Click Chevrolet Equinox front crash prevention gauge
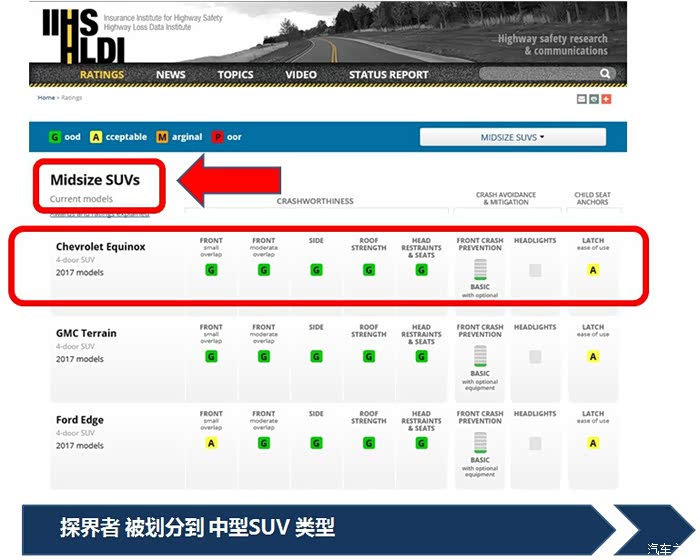The height and width of the screenshot is (560, 700). pos(480,269)
